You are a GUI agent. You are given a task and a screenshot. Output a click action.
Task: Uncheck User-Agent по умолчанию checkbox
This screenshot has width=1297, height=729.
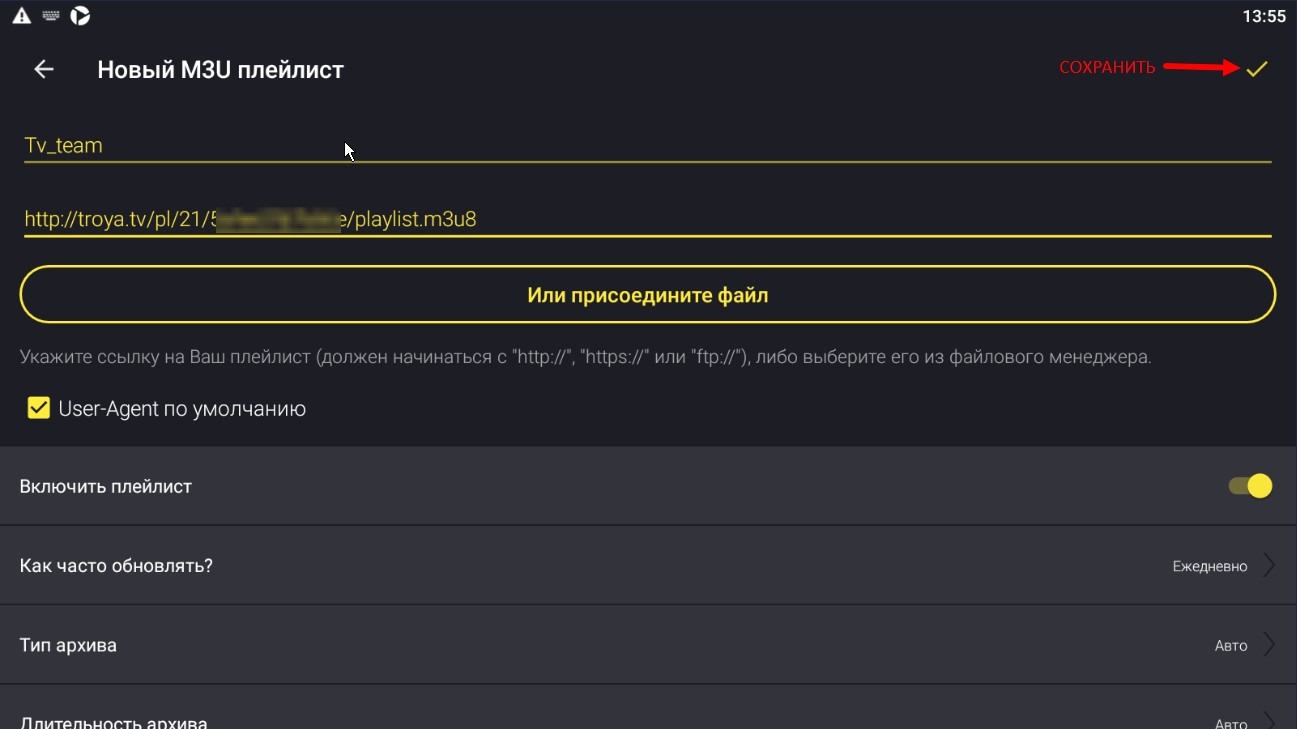tap(39, 408)
